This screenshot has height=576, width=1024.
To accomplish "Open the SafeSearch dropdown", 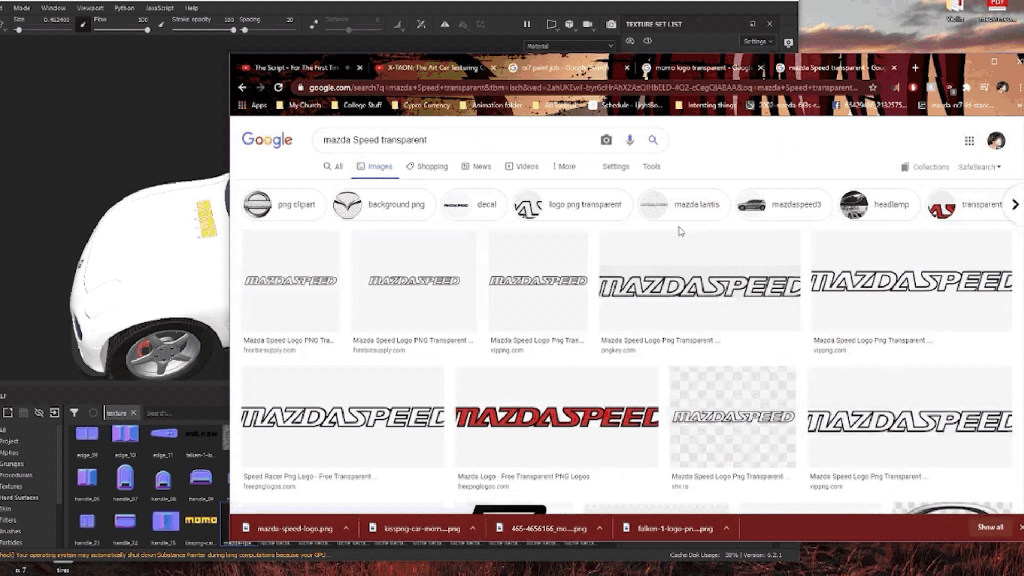I will [x=979, y=167].
